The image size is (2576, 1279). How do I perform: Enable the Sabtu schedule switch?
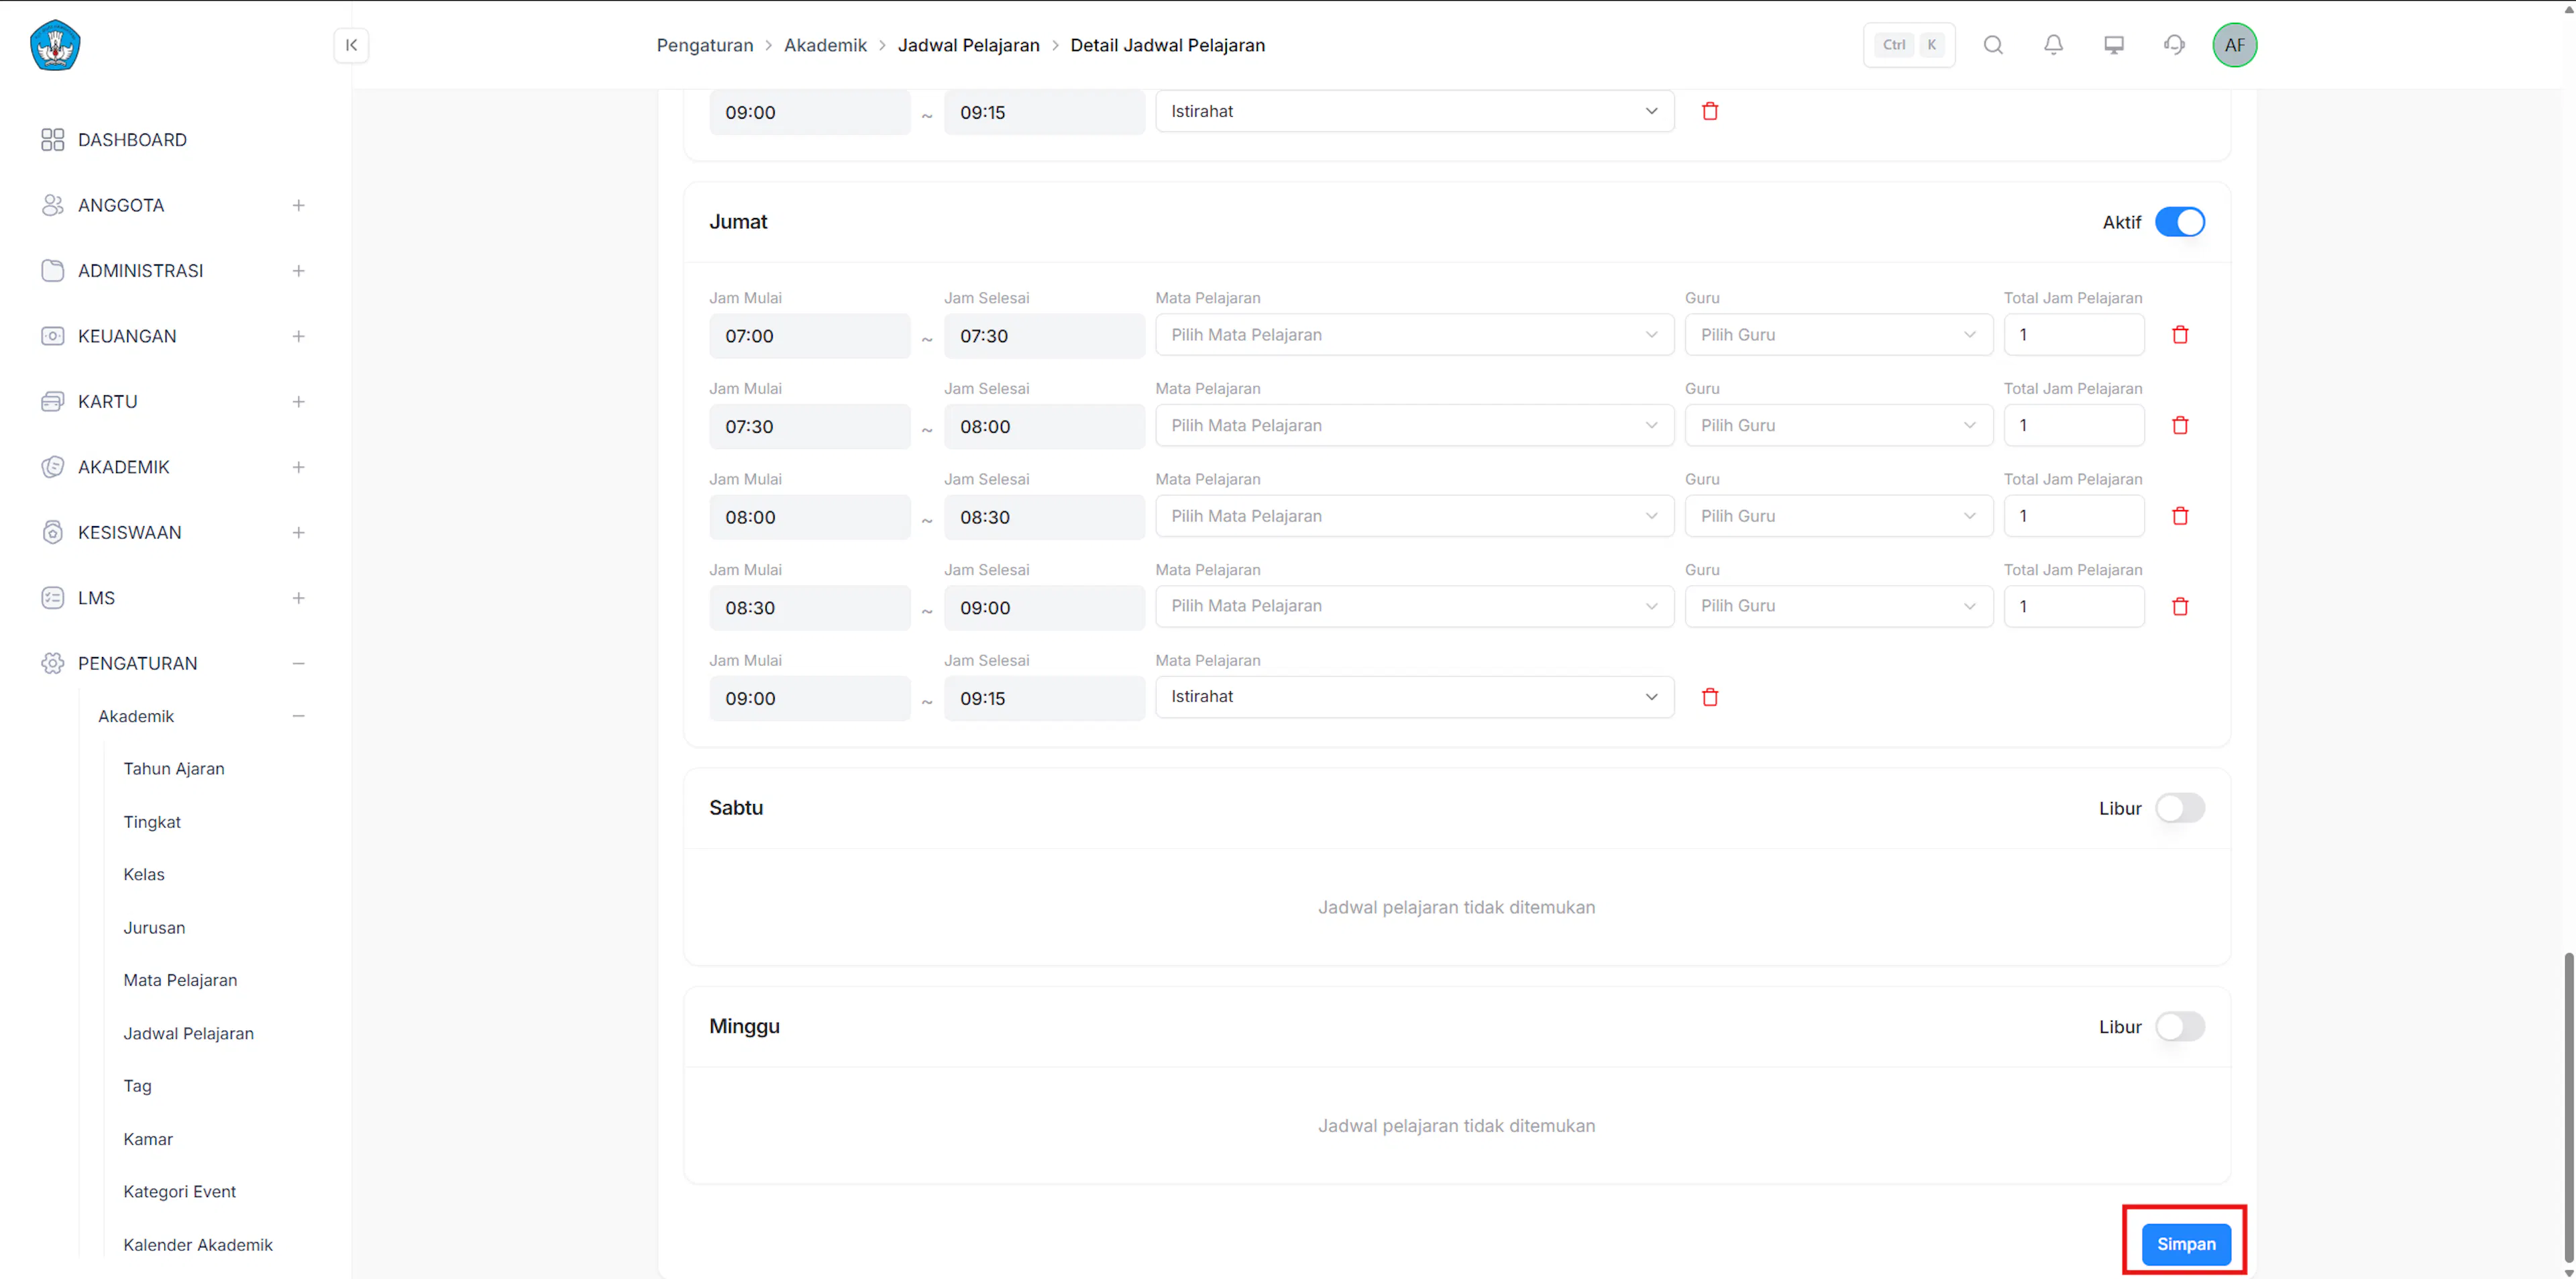click(x=2180, y=808)
